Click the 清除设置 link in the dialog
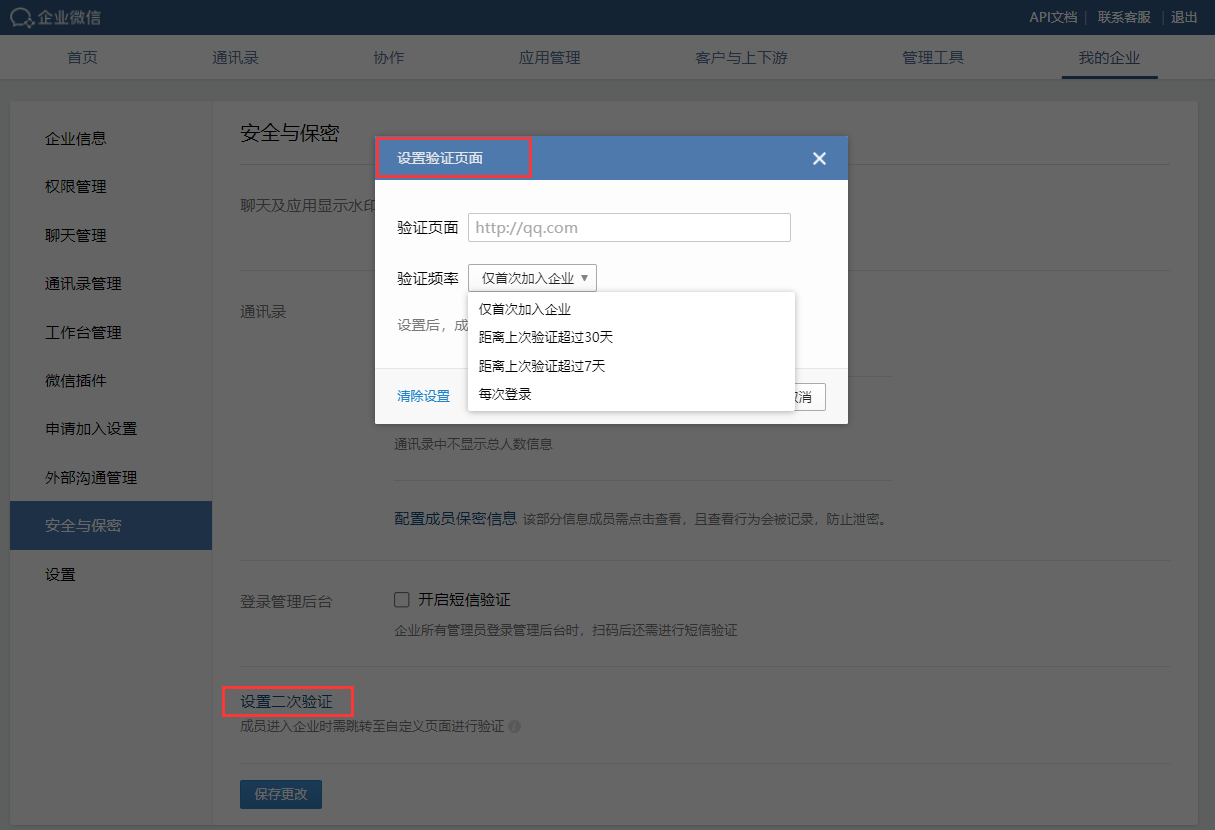1215x830 pixels. tap(423, 396)
